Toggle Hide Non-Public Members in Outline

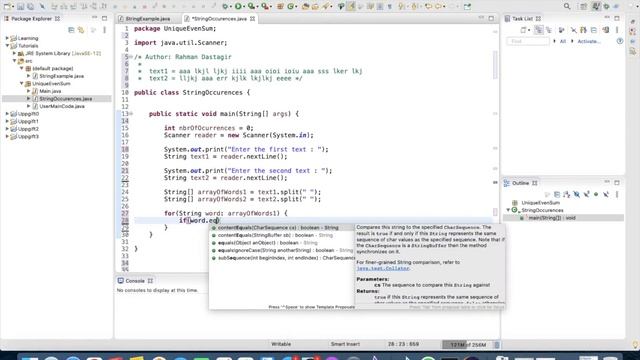point(596,194)
